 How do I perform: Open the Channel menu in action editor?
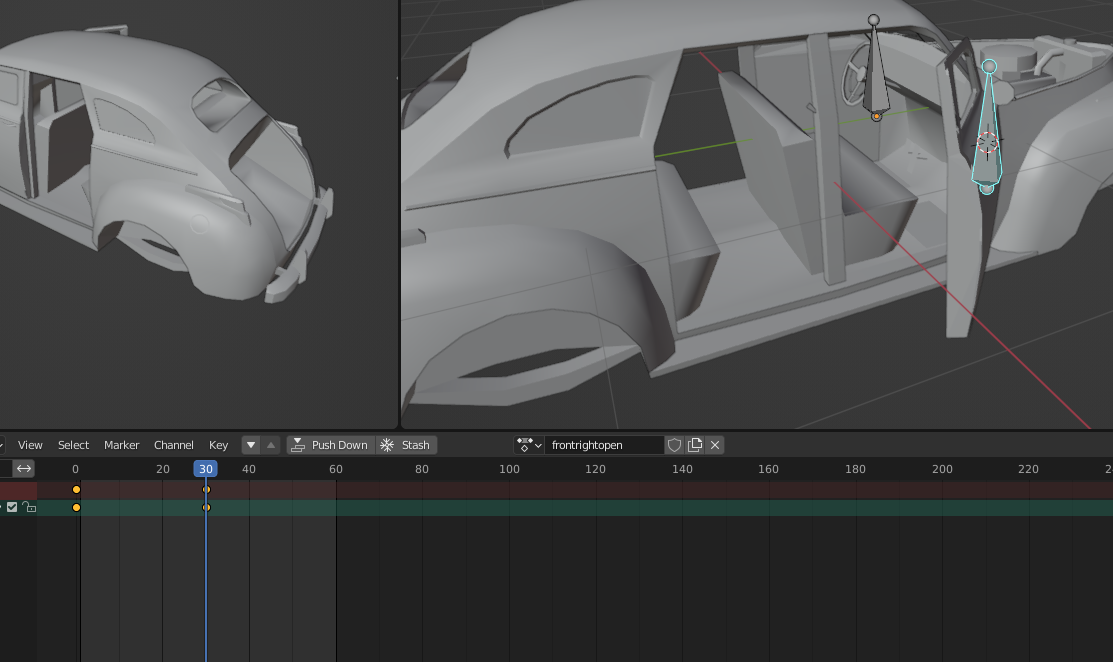[x=173, y=445]
